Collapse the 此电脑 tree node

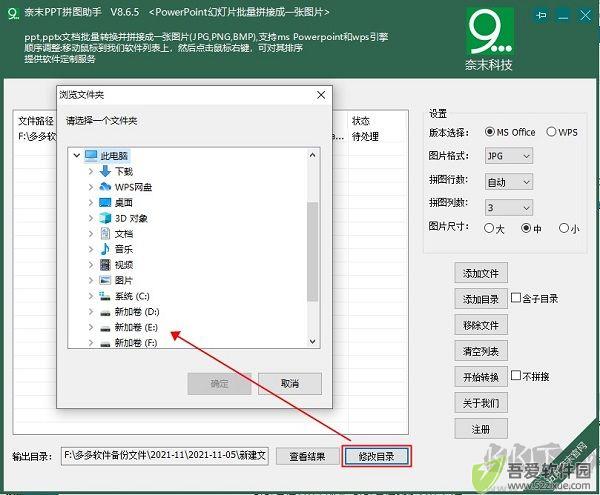(77, 155)
